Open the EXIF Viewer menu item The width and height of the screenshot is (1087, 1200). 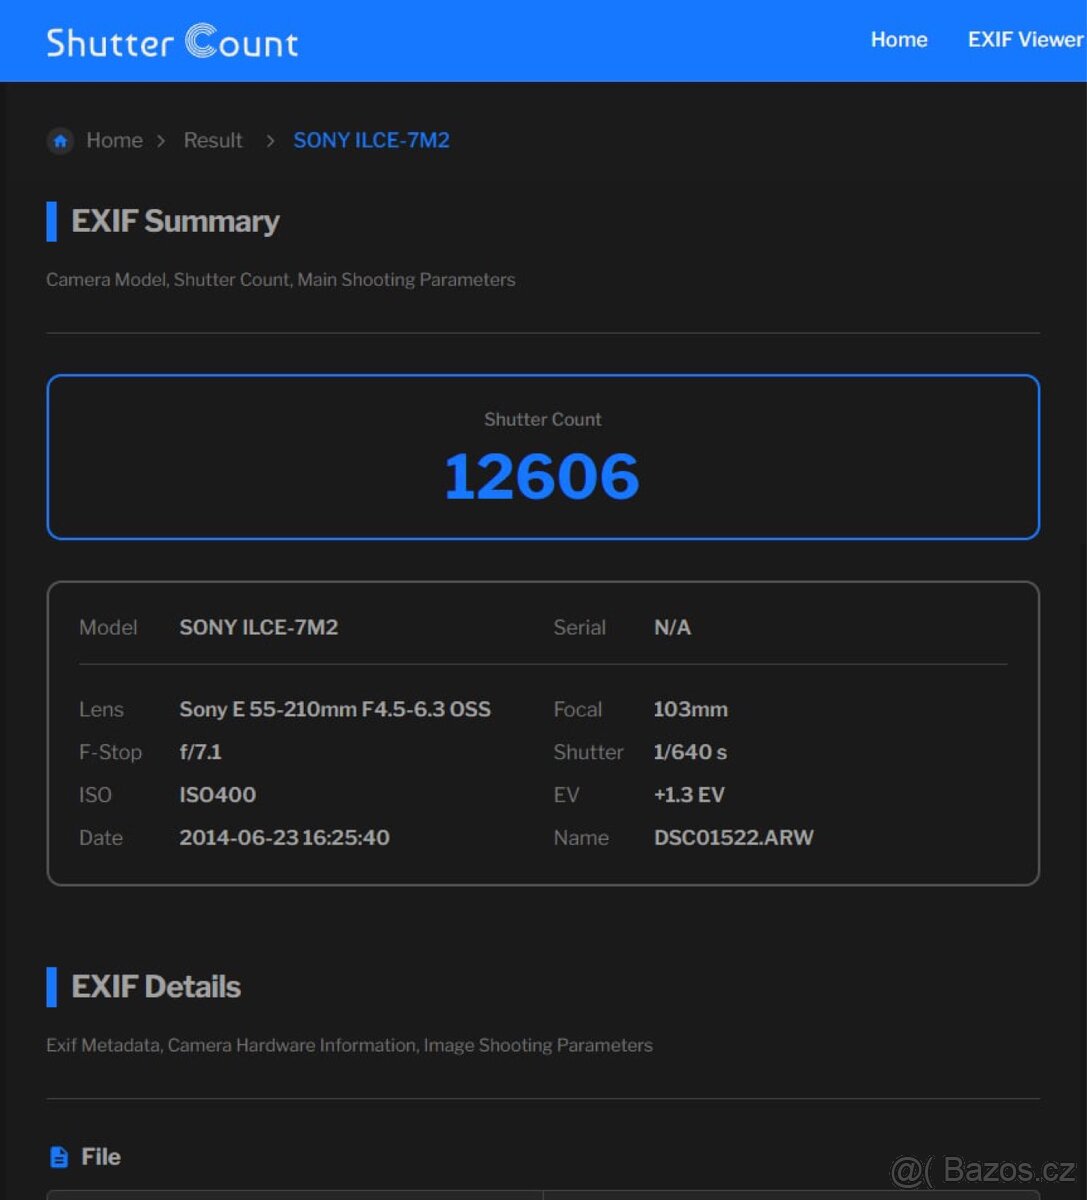click(1025, 40)
